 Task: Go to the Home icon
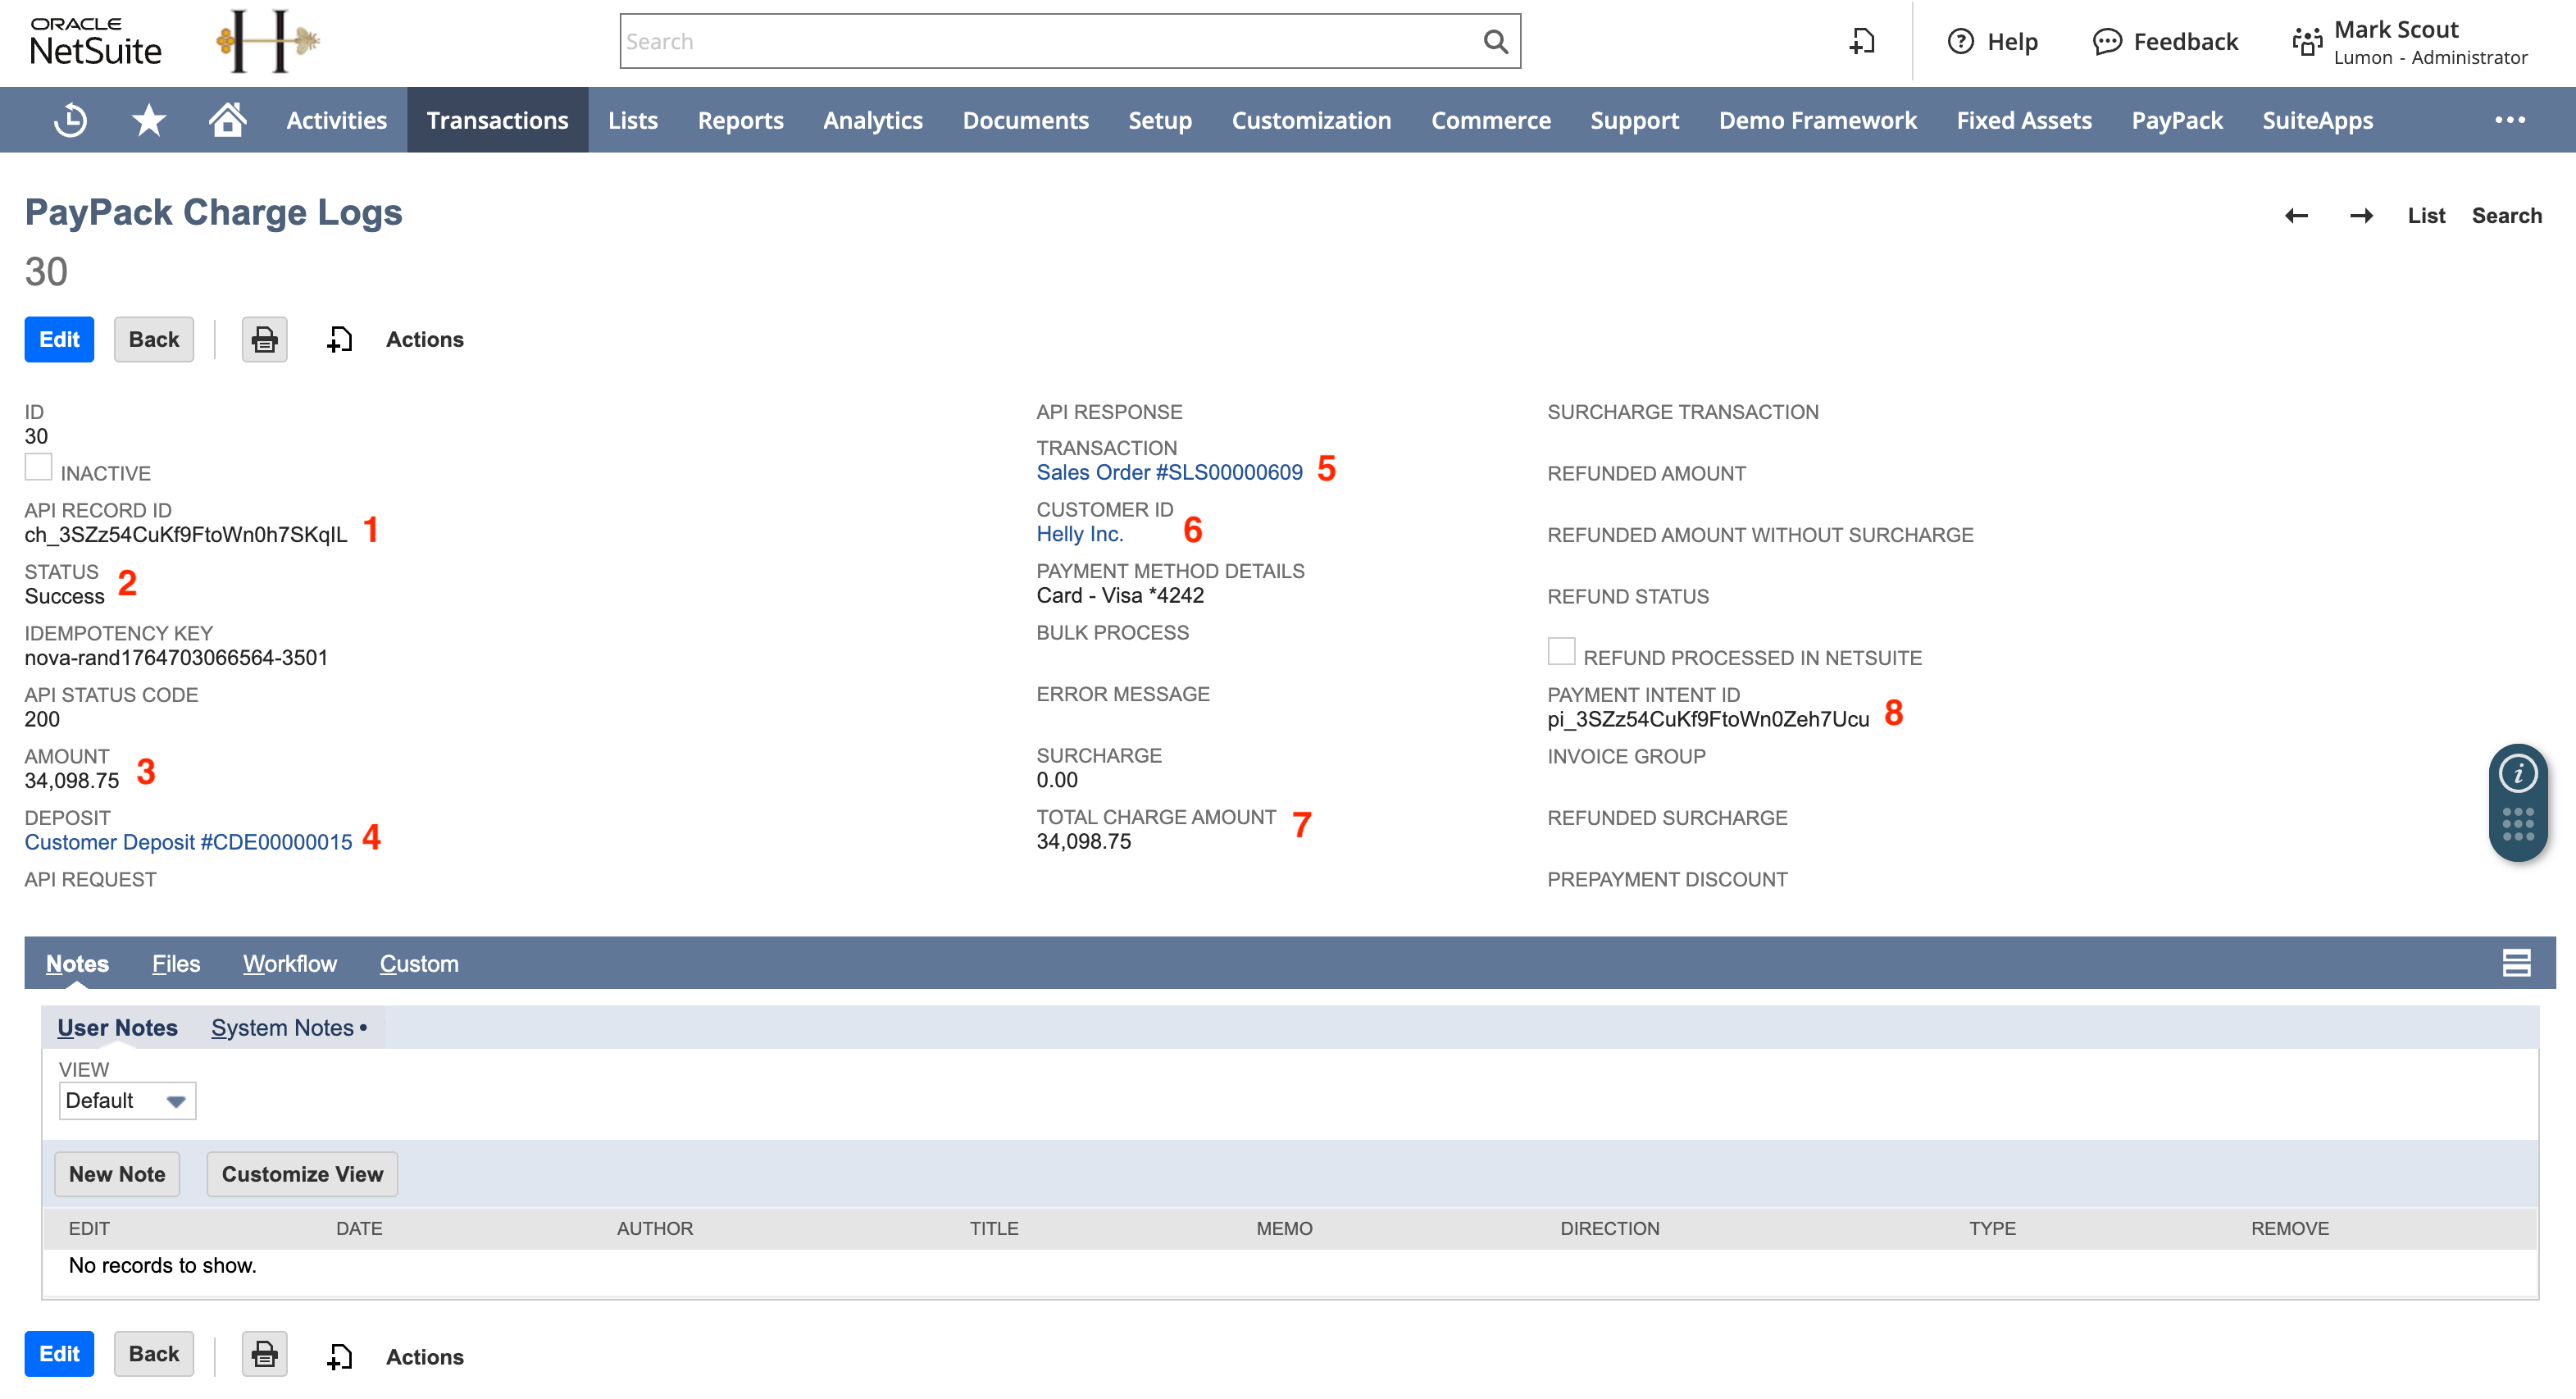227,120
